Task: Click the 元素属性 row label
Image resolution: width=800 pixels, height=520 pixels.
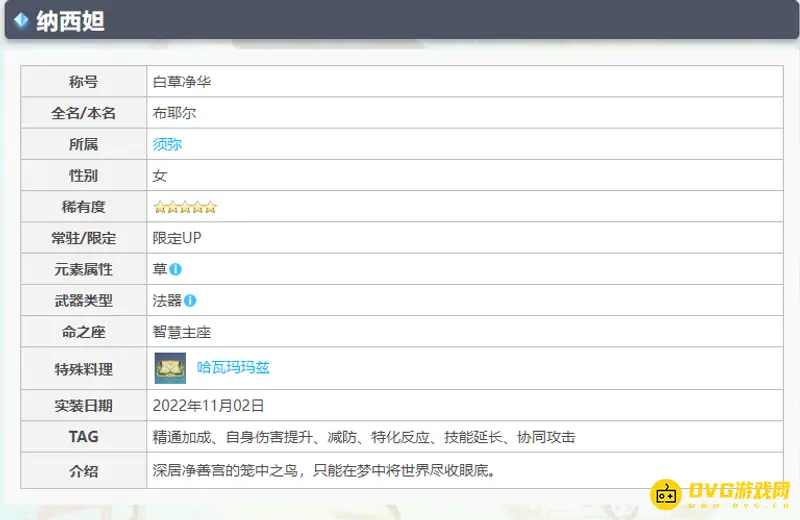Action: tap(84, 269)
